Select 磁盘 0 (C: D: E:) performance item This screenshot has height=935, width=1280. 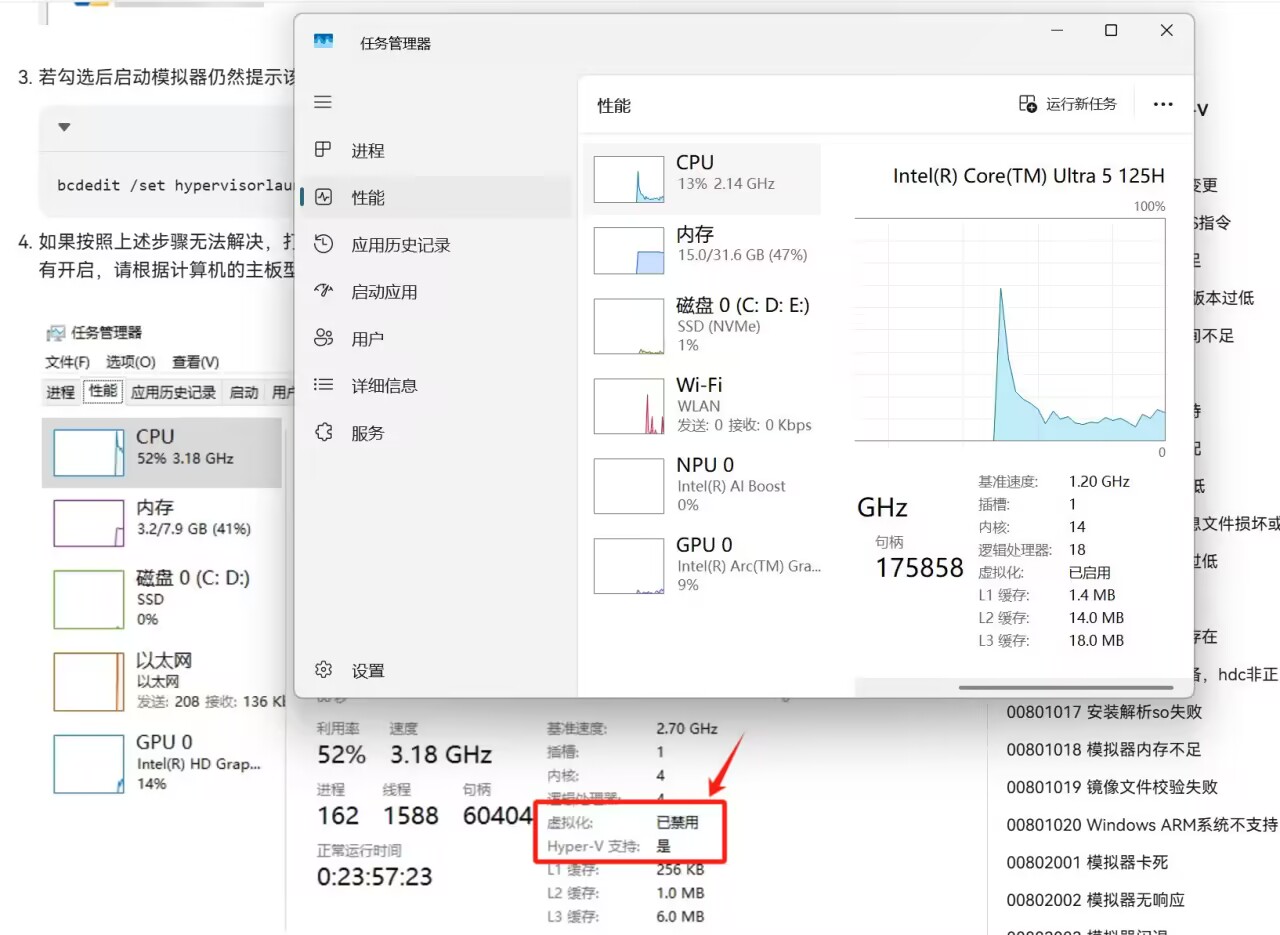tap(702, 325)
